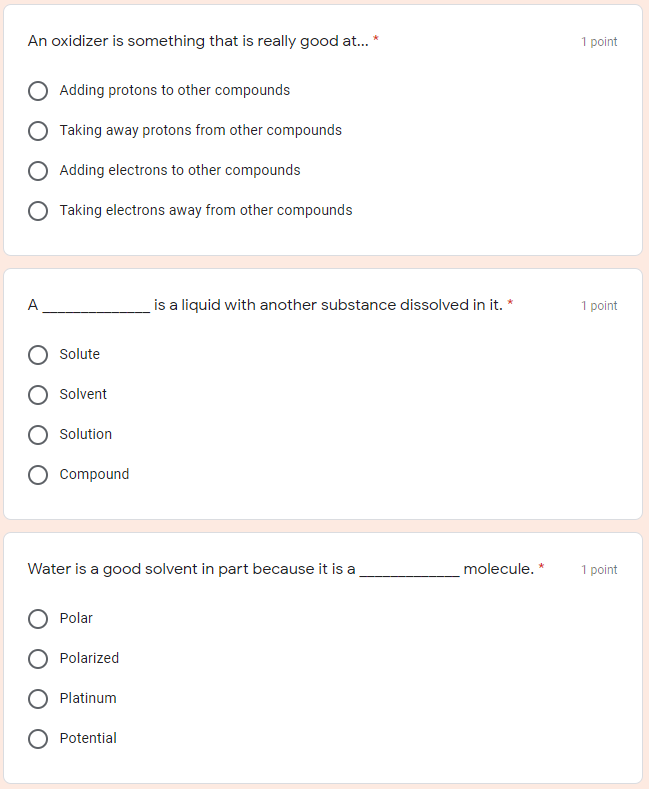Choose the Polarized answer
Viewport: 649px width, 789px height.
click(38, 659)
